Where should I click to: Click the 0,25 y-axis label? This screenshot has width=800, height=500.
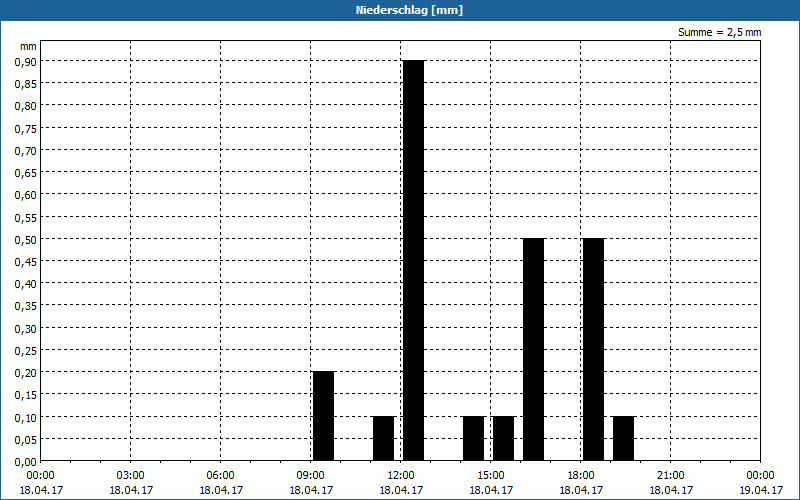click(x=26, y=351)
